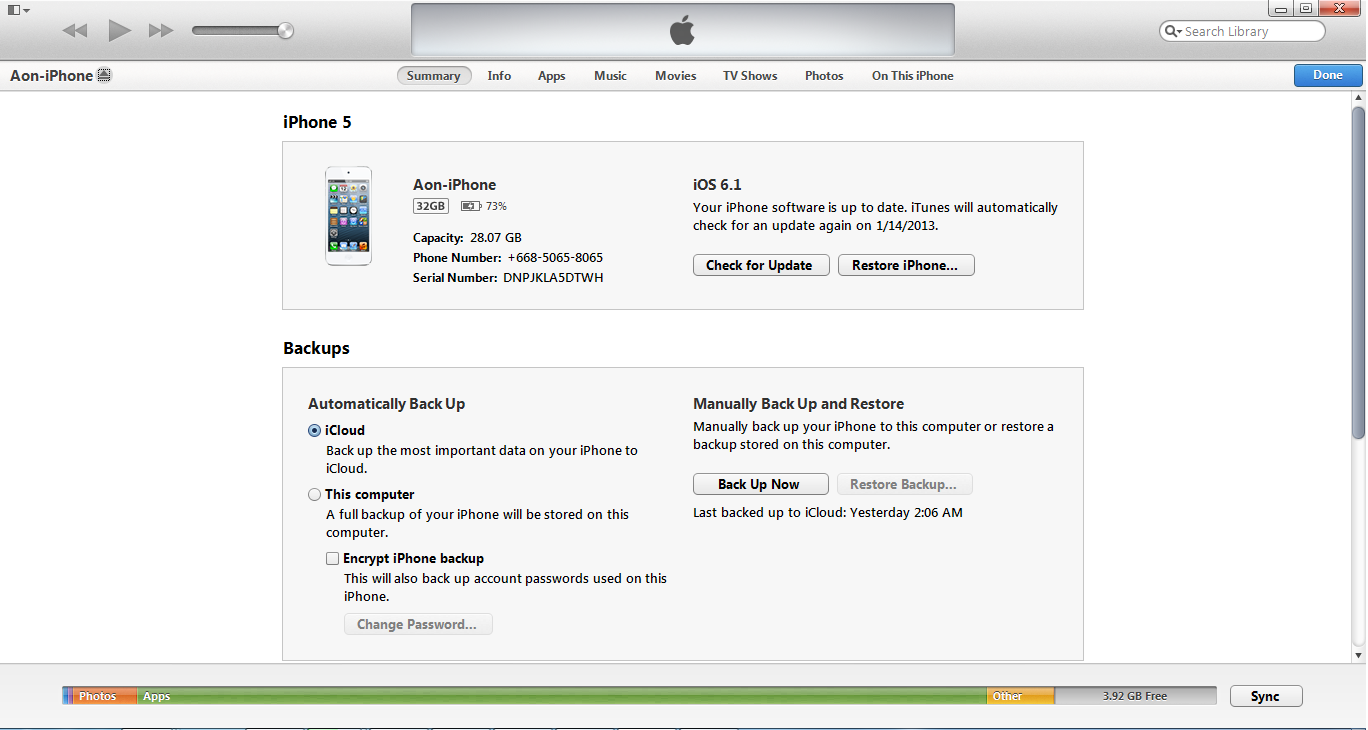This screenshot has height=730, width=1368.
Task: Open the iTunes menu icon dropdown
Action: [x=18, y=10]
